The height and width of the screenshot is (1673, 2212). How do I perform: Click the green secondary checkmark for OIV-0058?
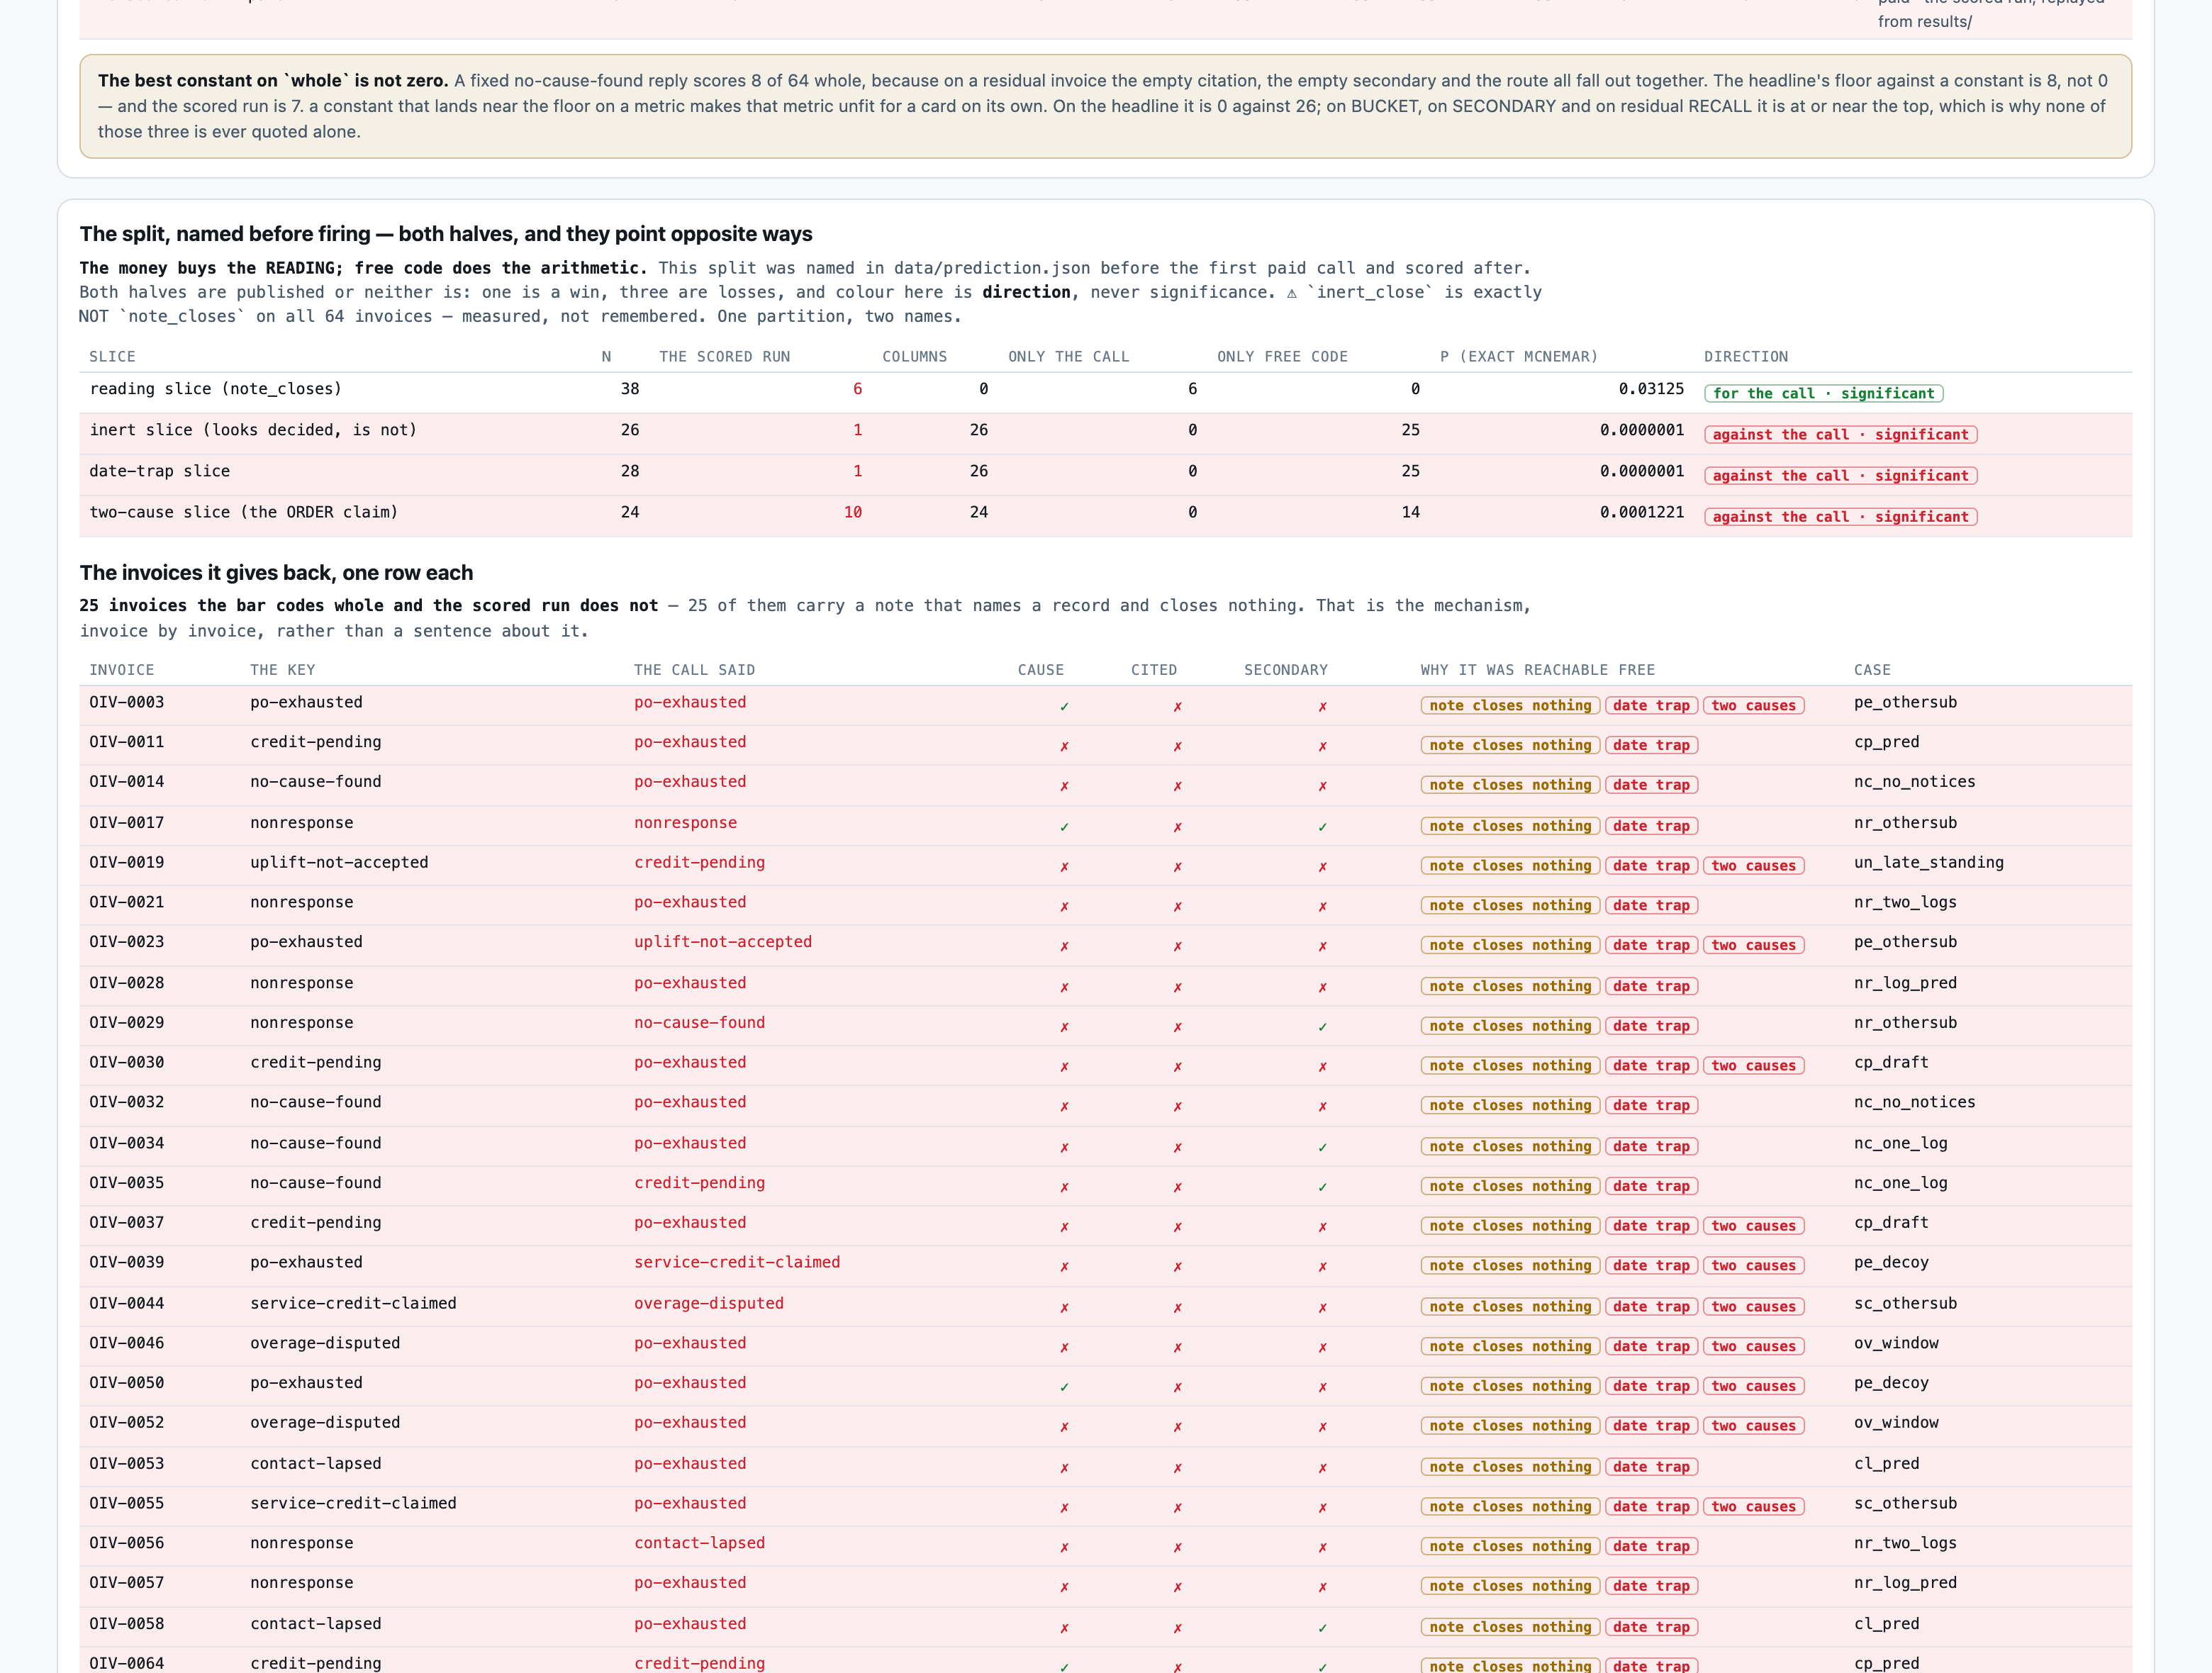[1322, 1628]
